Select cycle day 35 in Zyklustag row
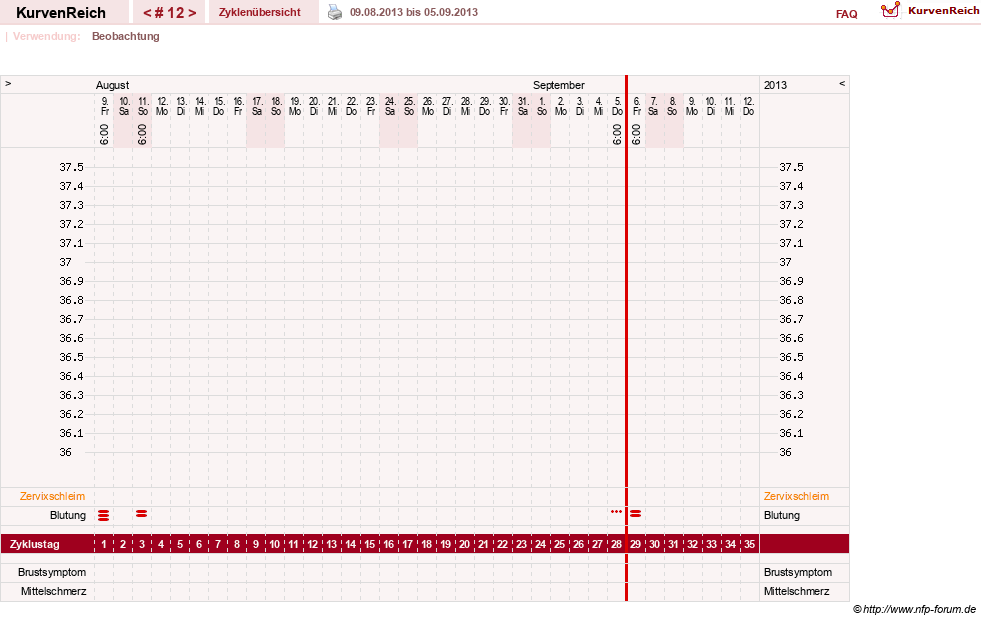 tap(750, 544)
